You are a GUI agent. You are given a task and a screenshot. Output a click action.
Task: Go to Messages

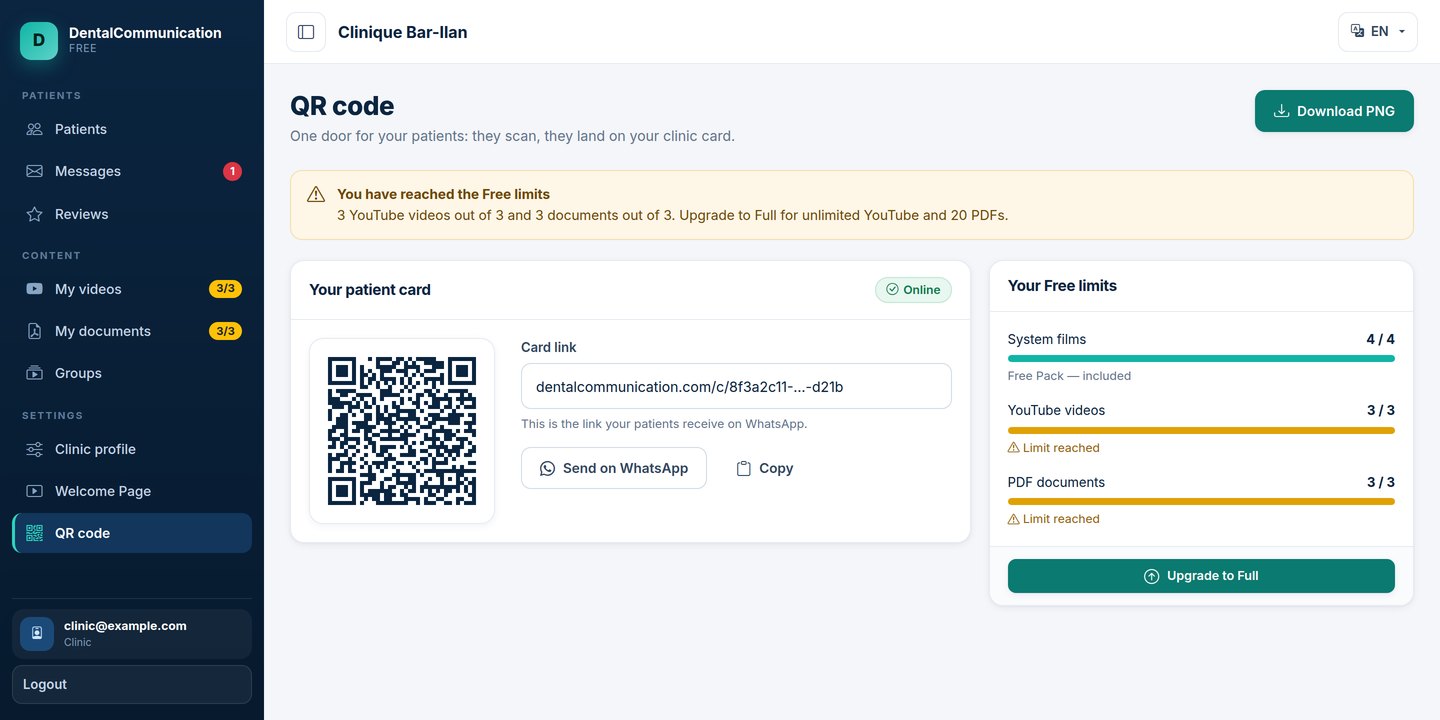coord(132,171)
